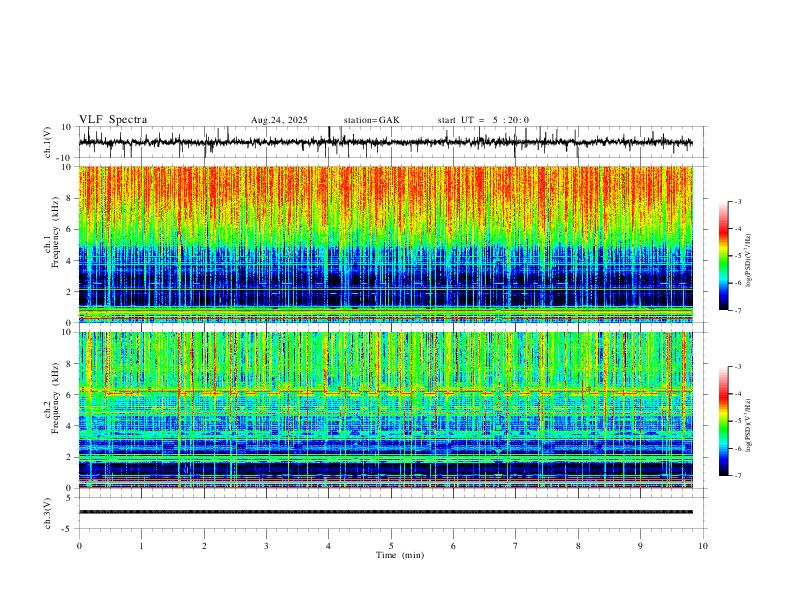Click the "6" kHz tick on ch.2 frequency axis
The height and width of the screenshot is (612, 792).
pyautogui.click(x=70, y=395)
